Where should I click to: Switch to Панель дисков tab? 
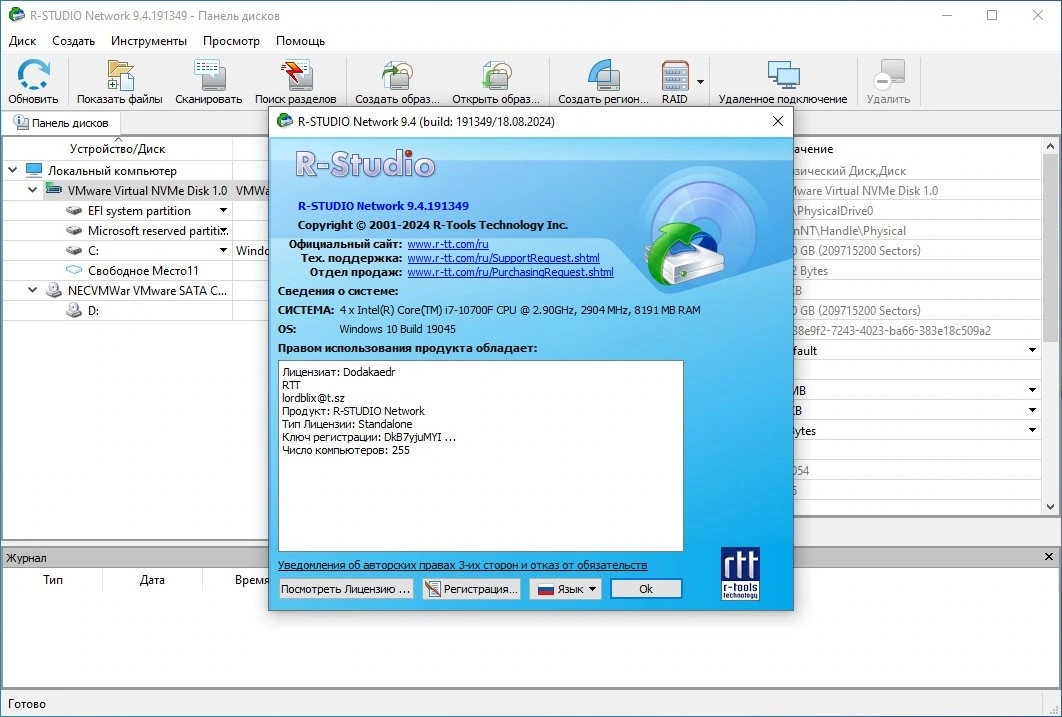point(61,123)
